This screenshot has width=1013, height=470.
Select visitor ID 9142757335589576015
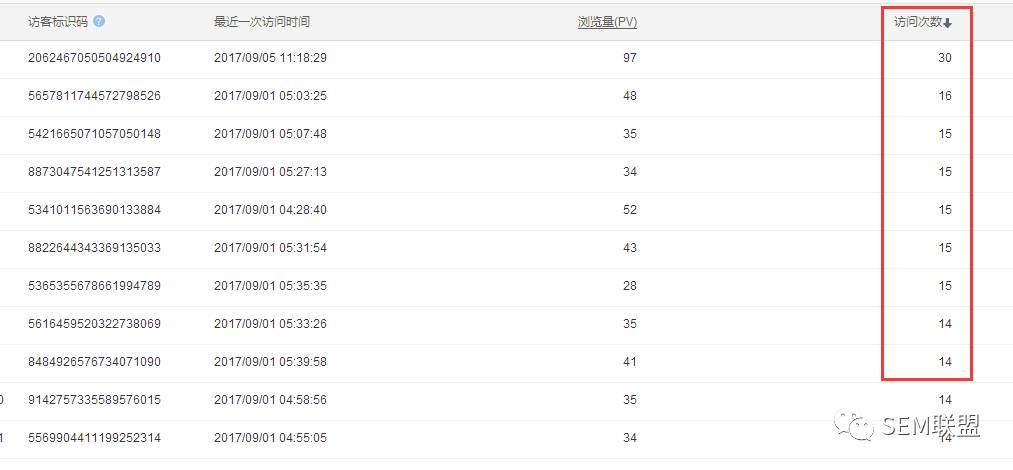point(94,400)
